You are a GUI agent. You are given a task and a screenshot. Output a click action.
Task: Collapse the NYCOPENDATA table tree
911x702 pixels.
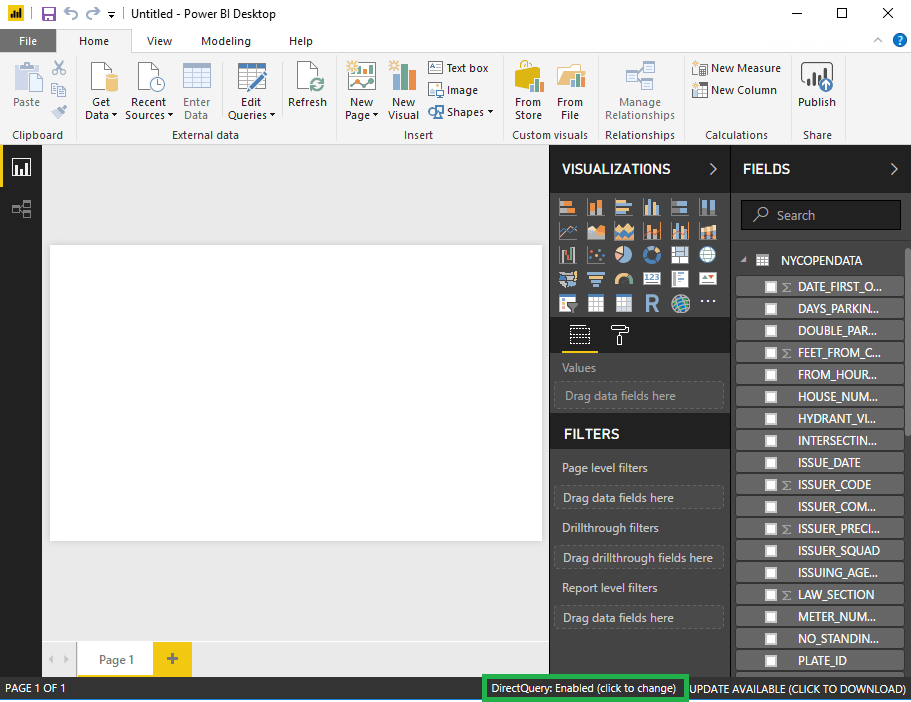tap(744, 260)
